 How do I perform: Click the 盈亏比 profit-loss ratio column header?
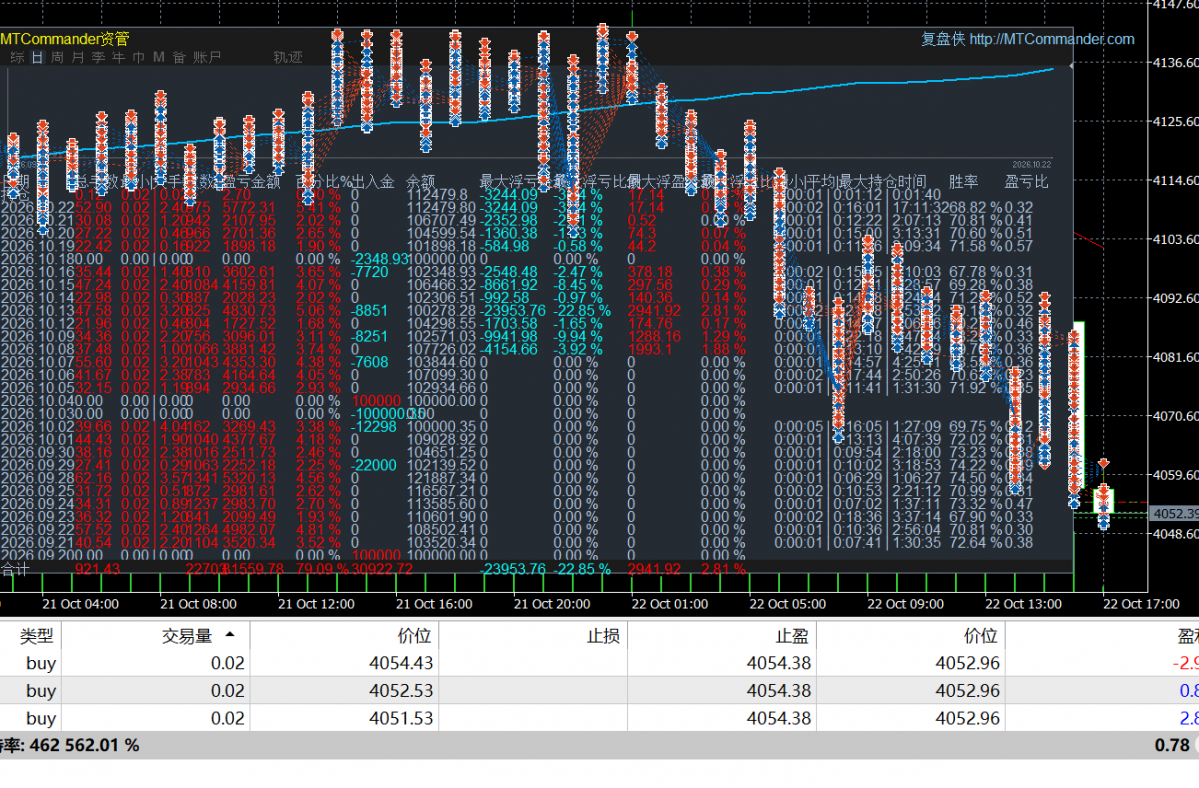pyautogui.click(x=1026, y=181)
